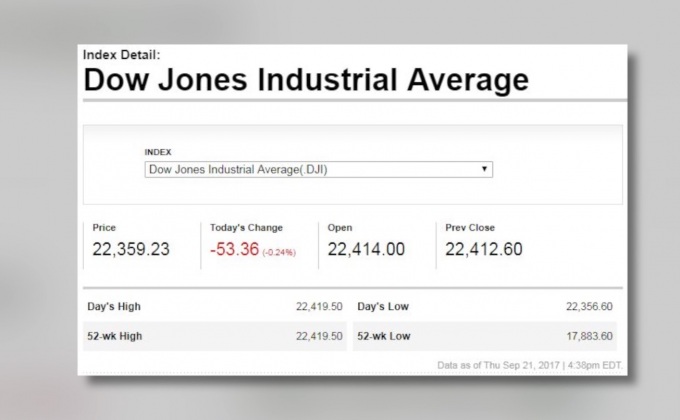
Task: Click the 'Data as of' timestamp text
Action: tap(529, 365)
